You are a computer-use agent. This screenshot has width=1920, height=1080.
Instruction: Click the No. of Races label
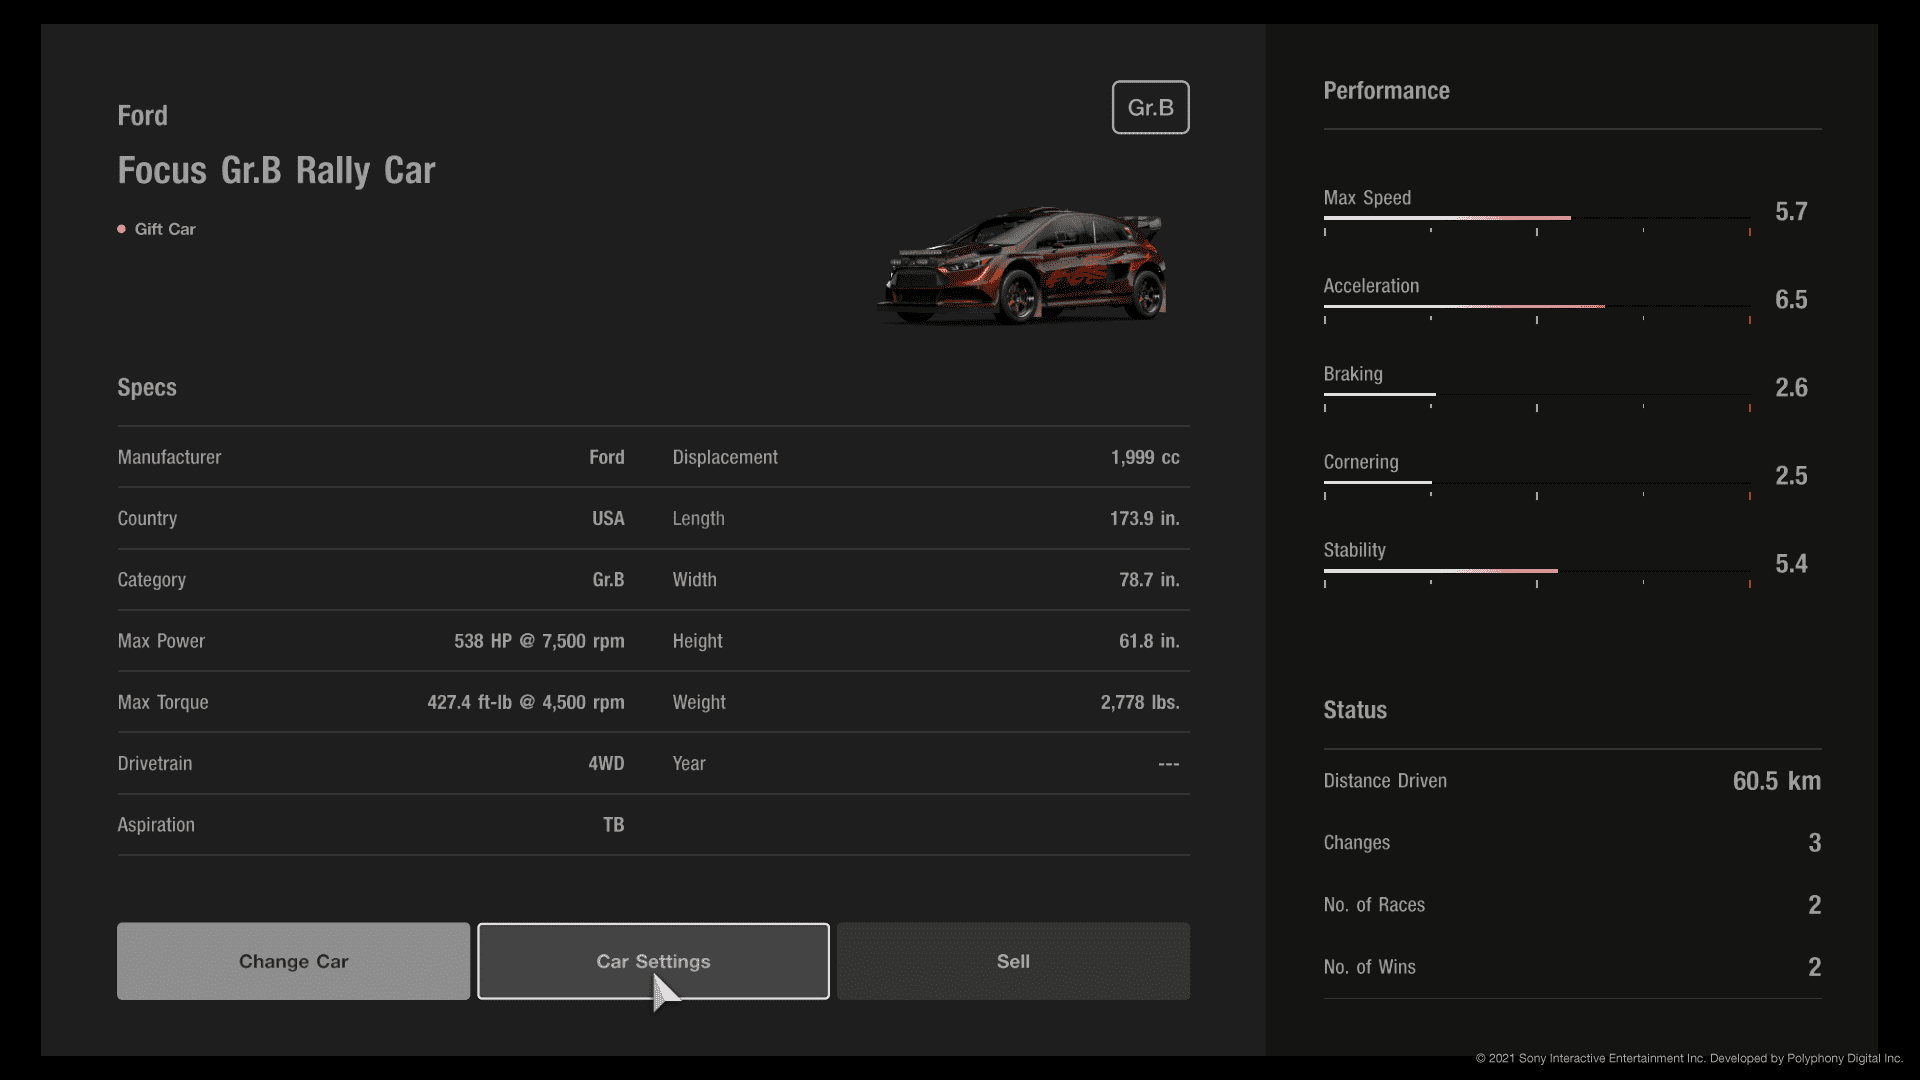tap(1374, 905)
